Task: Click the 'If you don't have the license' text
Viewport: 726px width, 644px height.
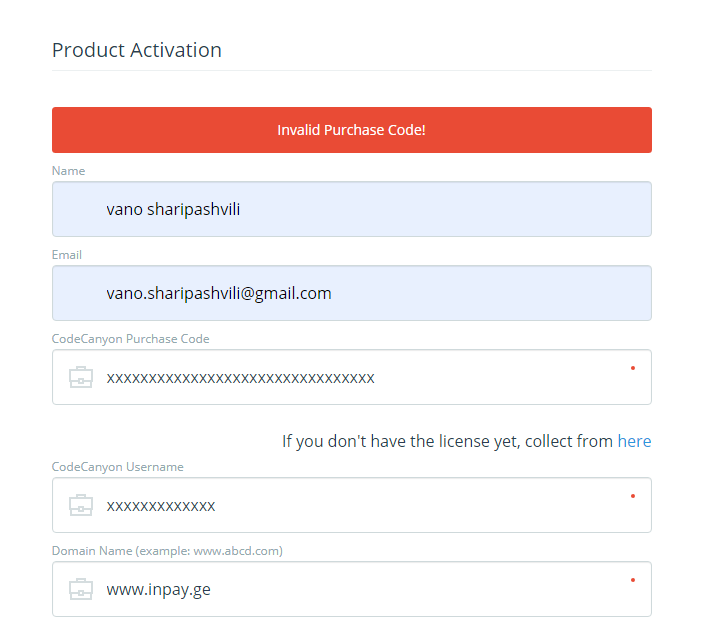Action: tap(447, 441)
